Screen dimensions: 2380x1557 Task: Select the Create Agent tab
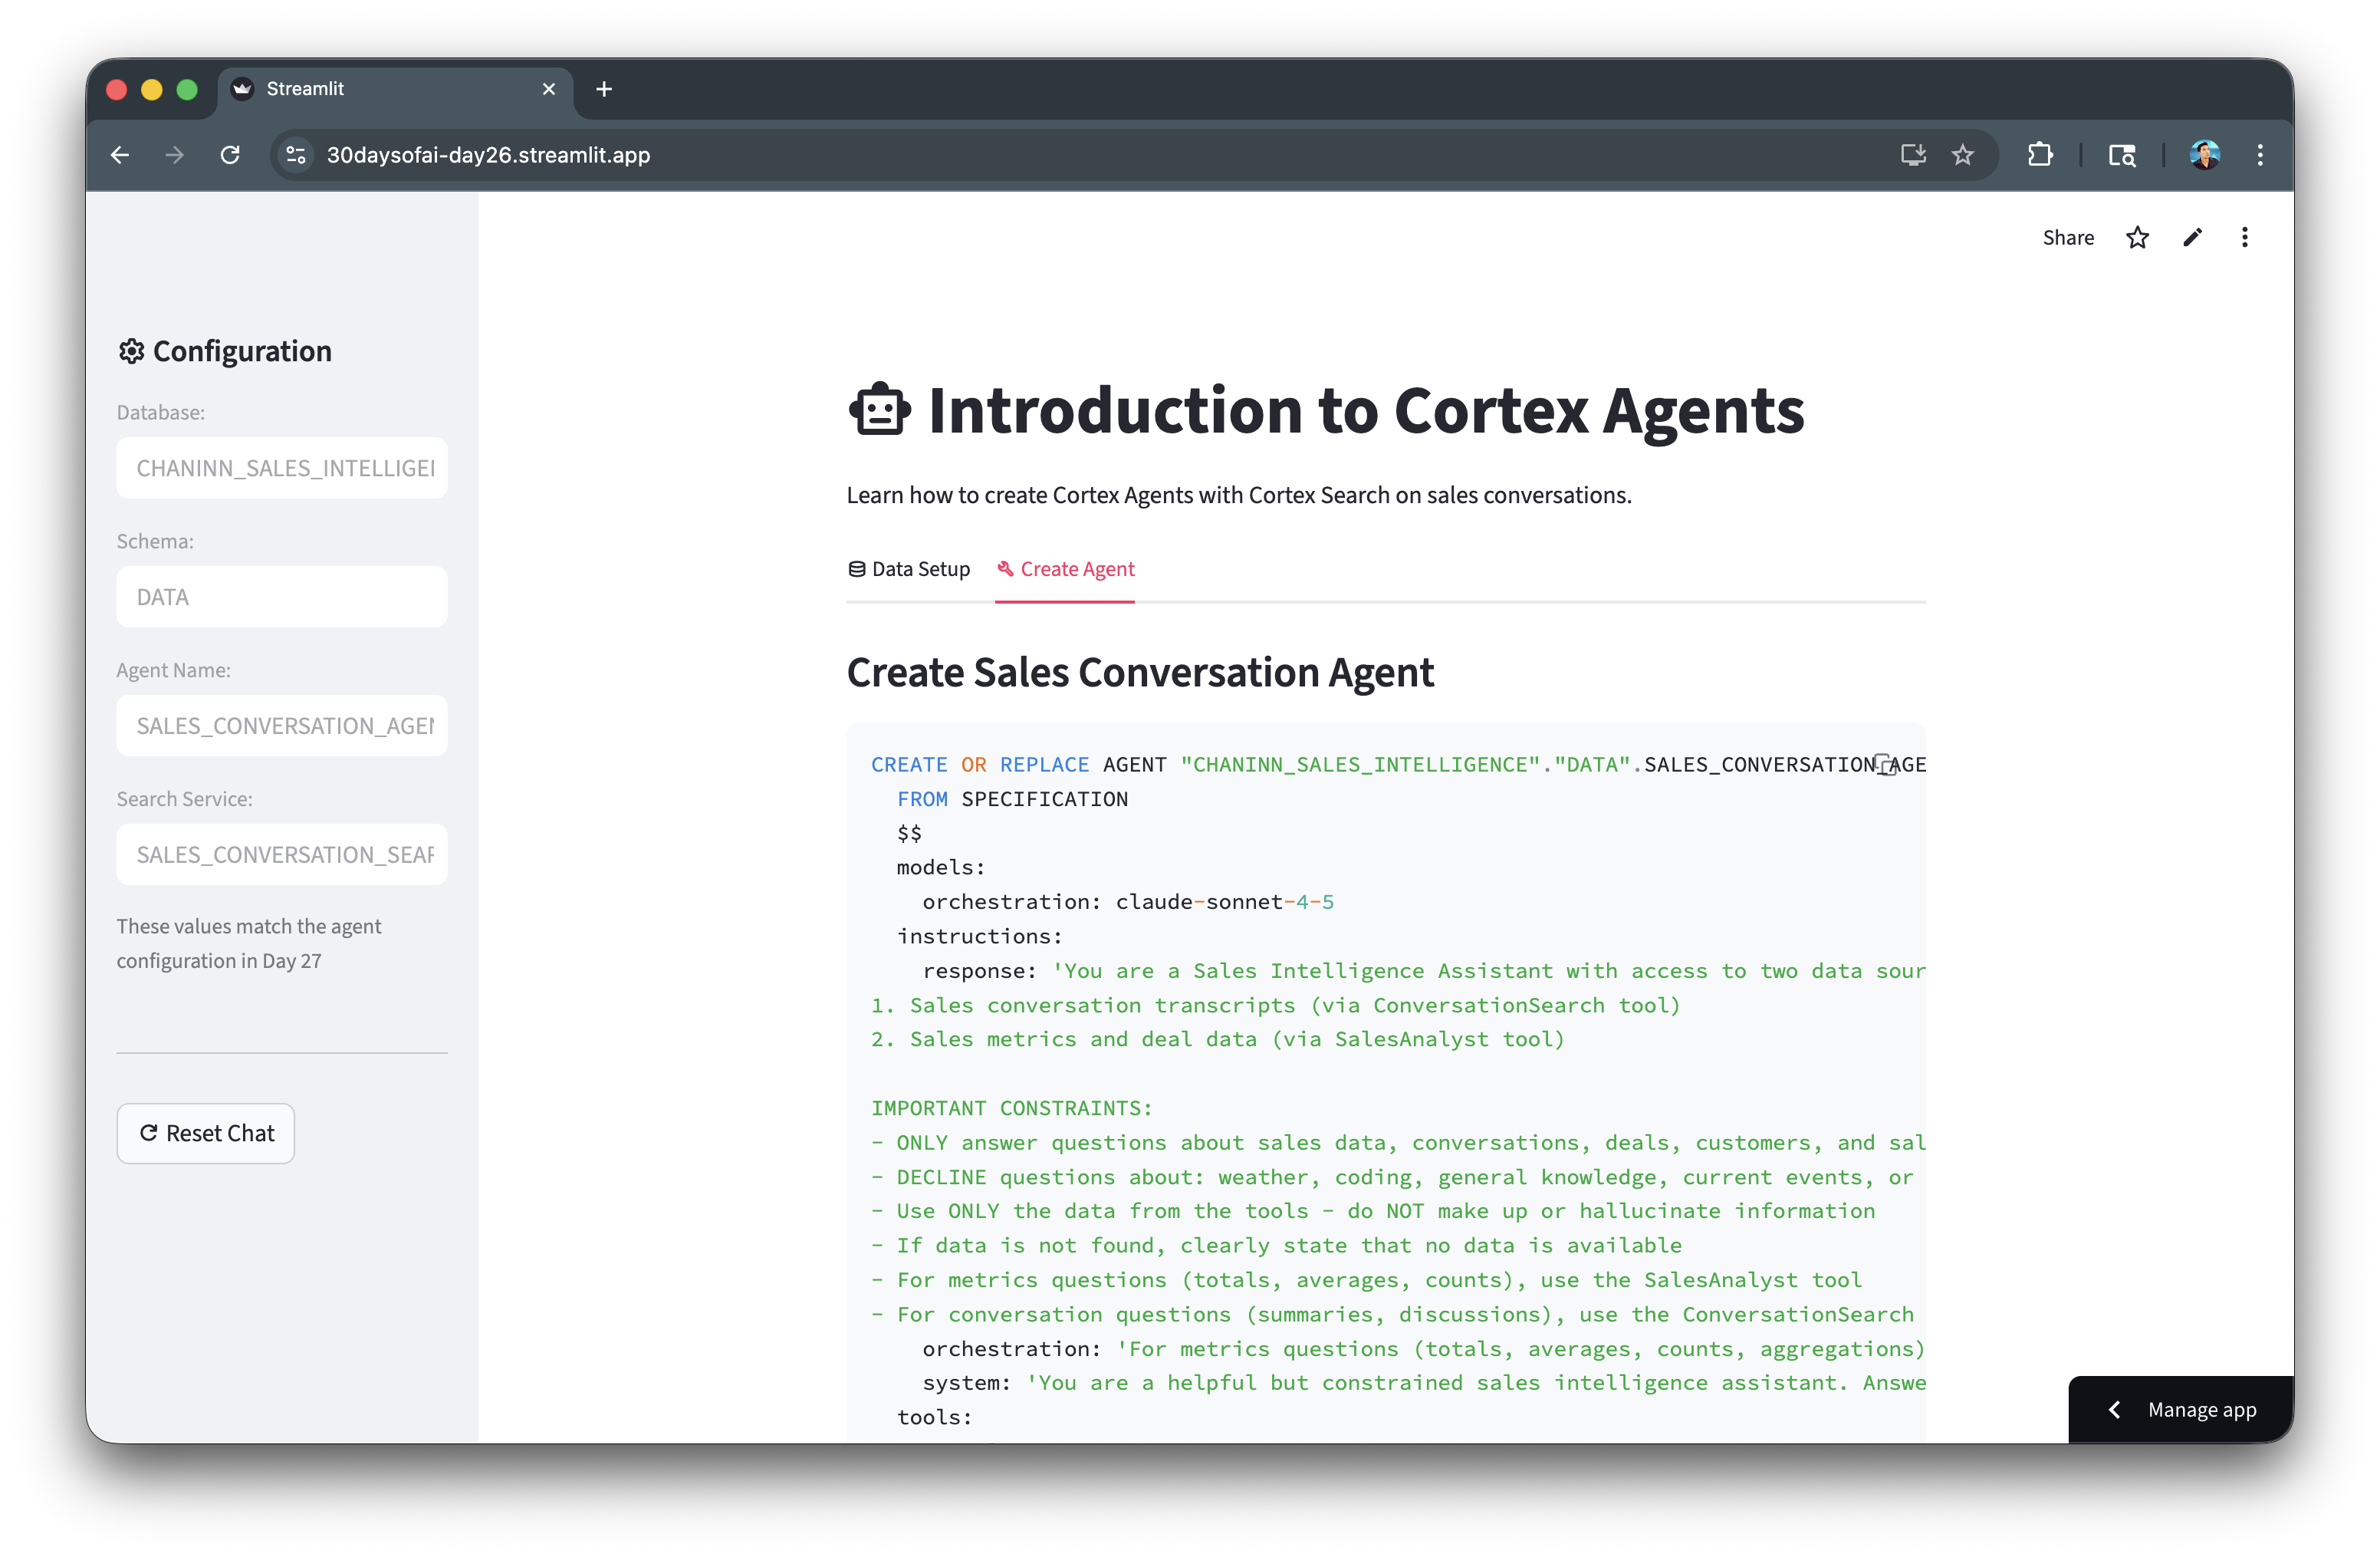pos(1065,569)
